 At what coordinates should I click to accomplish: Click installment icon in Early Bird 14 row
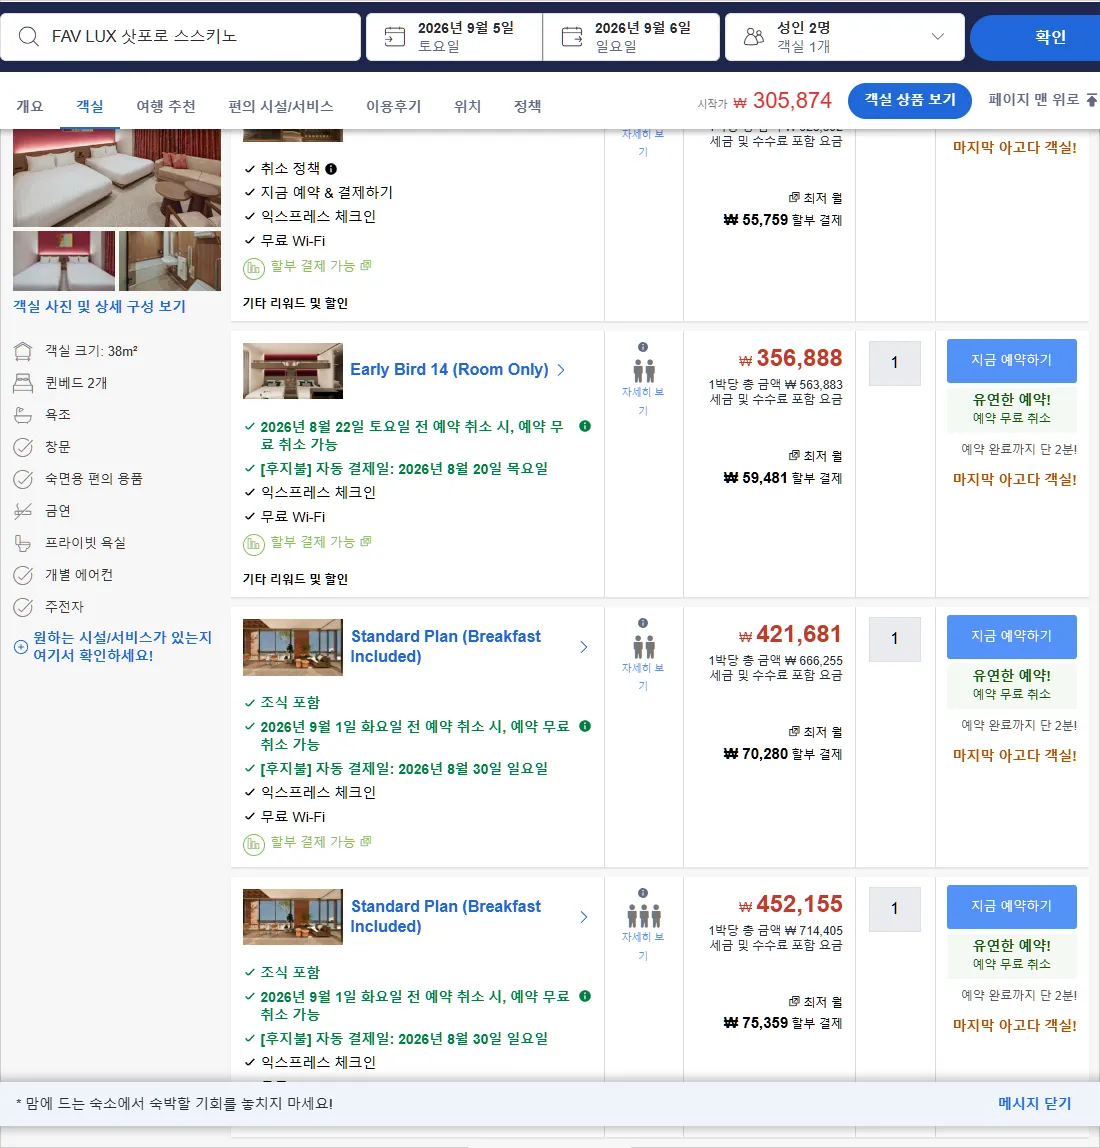(x=253, y=545)
